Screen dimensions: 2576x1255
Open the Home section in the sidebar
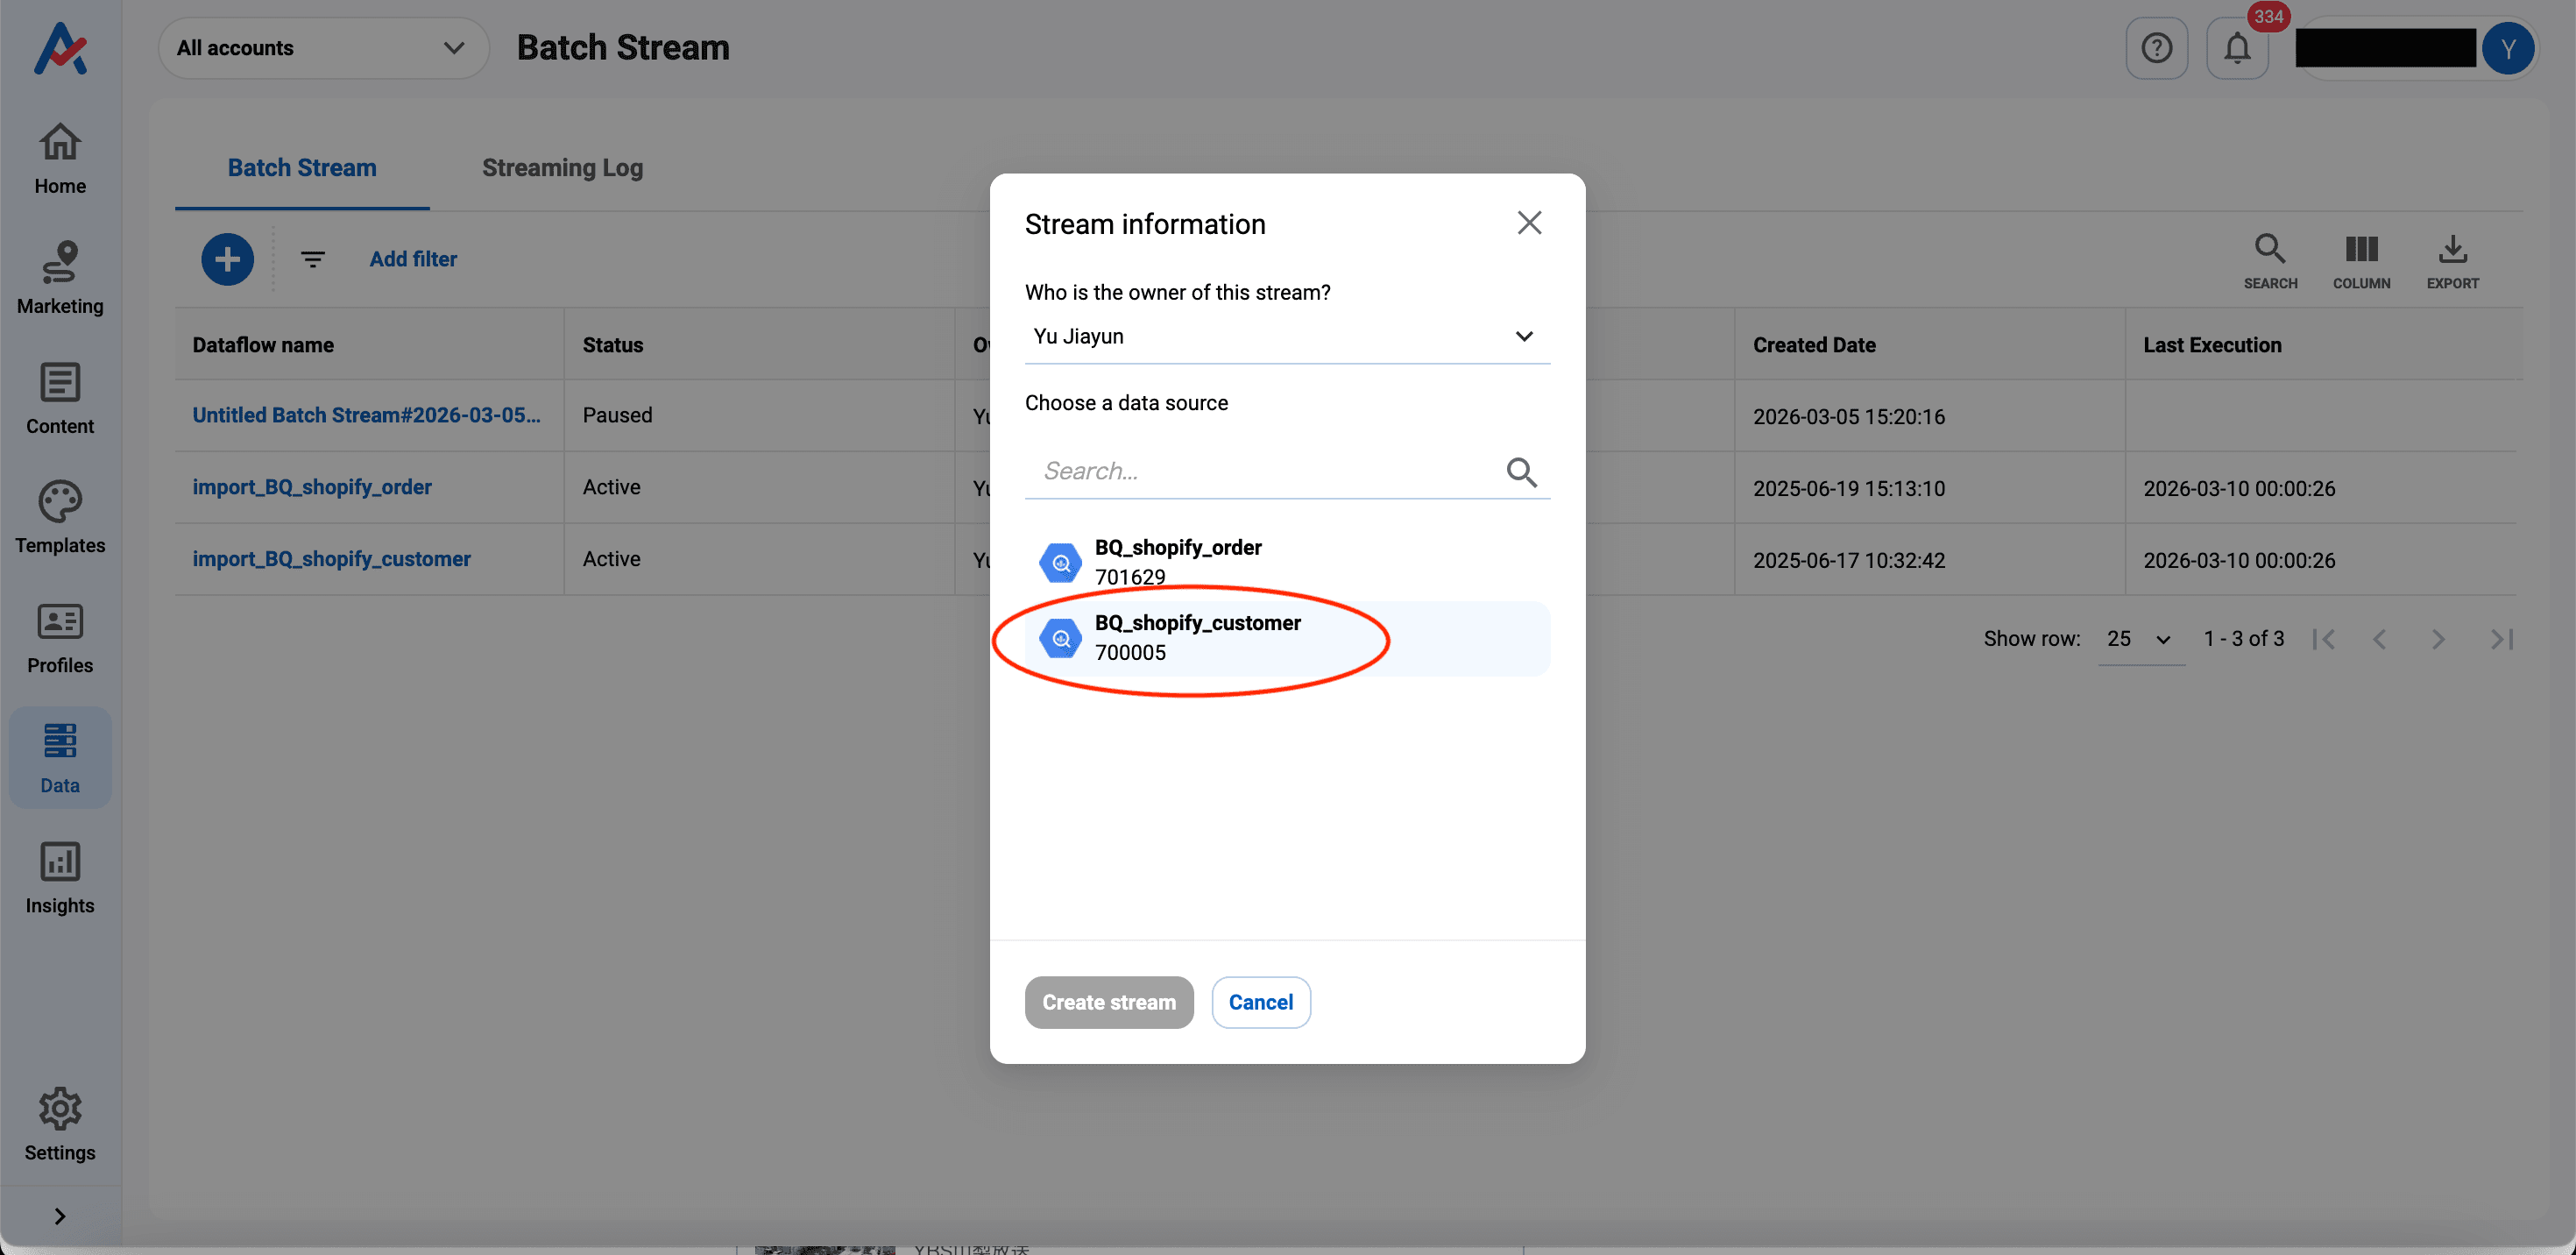(59, 158)
